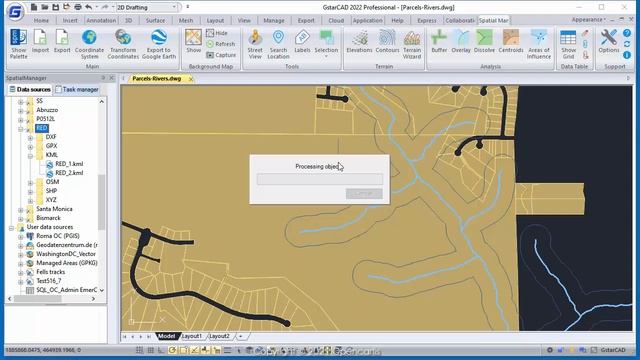Click the Undo arrow in quick access toolbar

[89, 7]
